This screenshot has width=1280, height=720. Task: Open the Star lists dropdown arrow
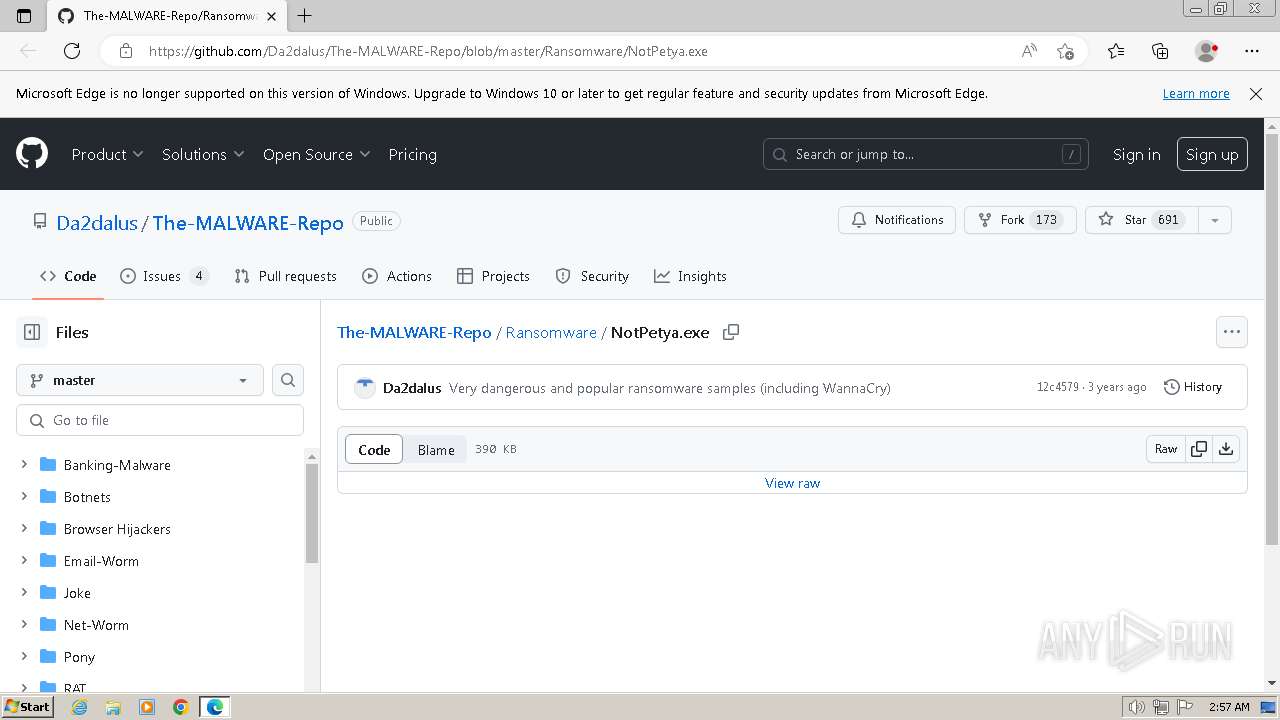[1214, 220]
